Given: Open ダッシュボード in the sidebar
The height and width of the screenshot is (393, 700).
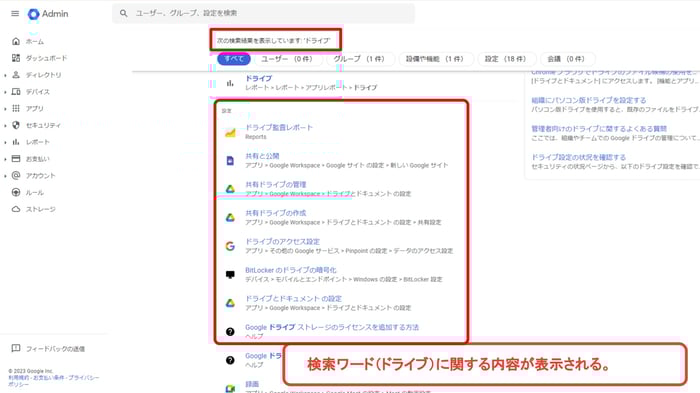Looking at the screenshot, I should click(x=46, y=58).
